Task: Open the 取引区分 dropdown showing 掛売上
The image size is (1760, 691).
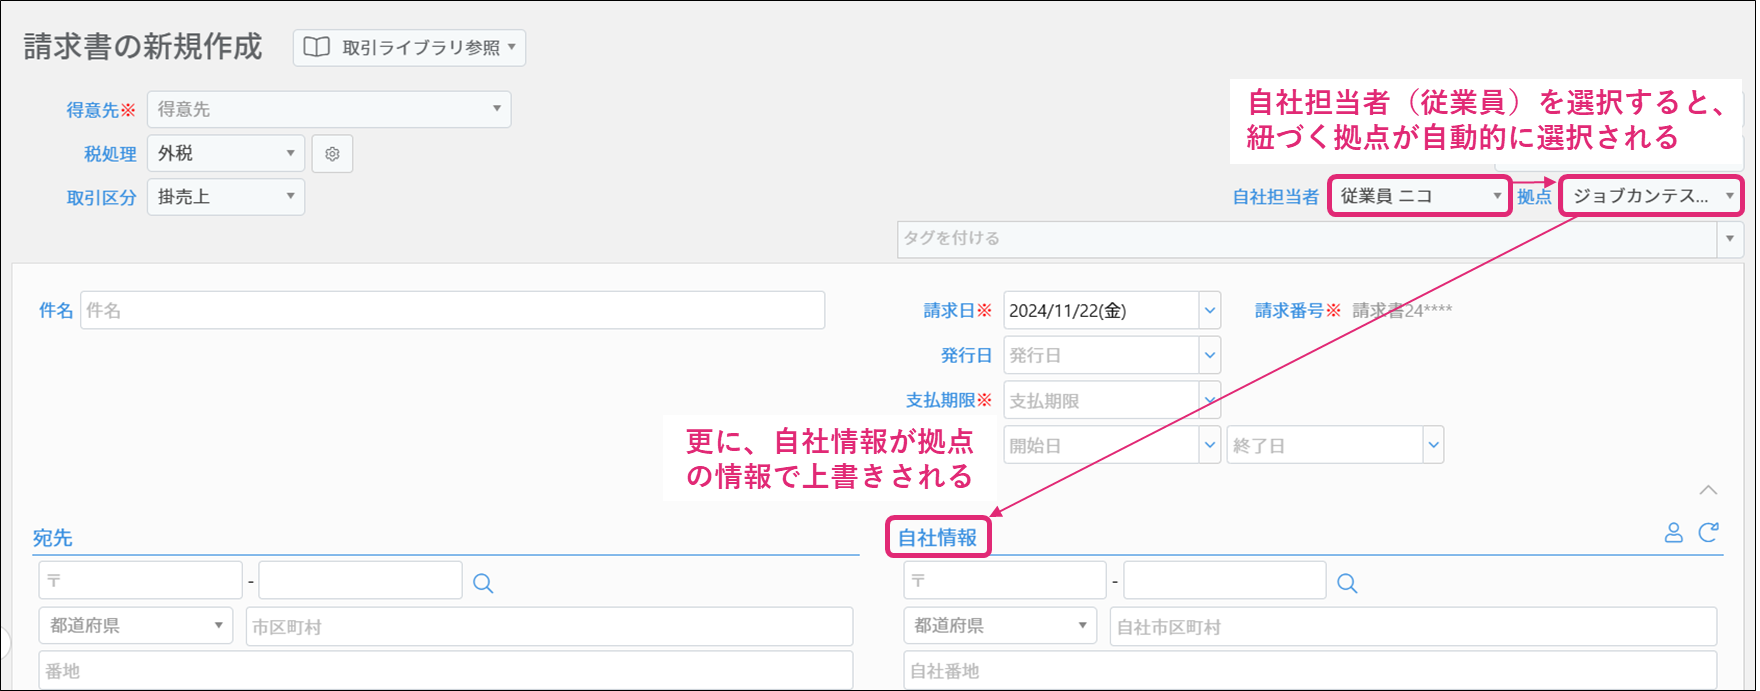Action: [x=226, y=197]
